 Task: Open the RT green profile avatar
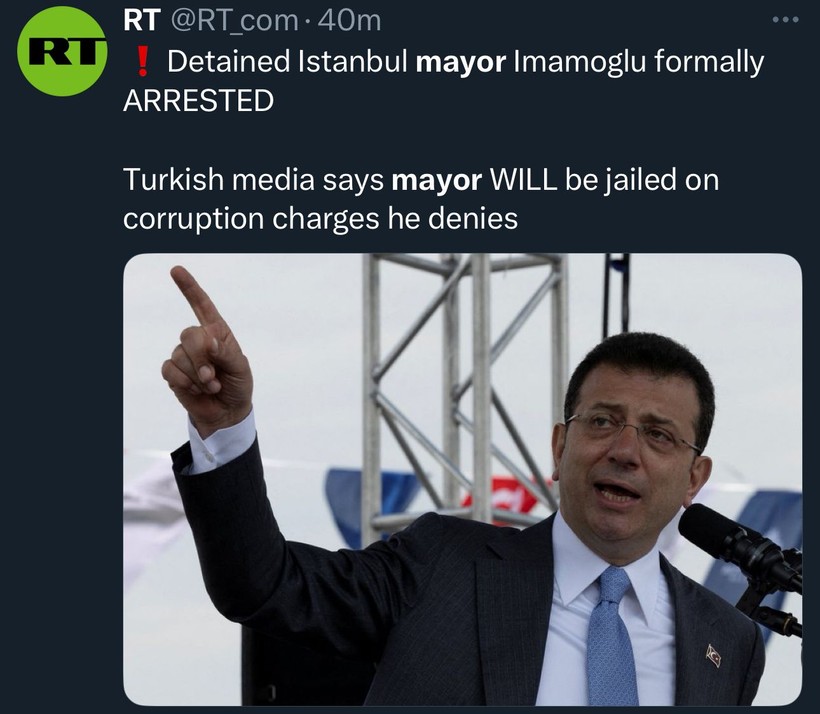62,51
